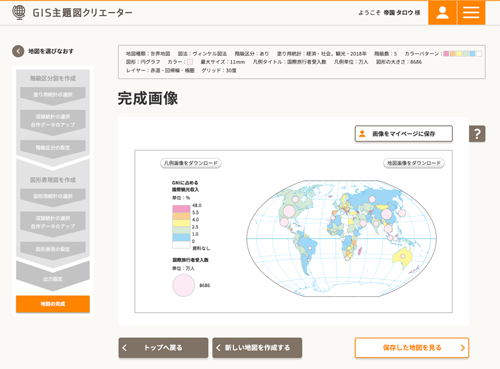Select the 塗り用統計の選択 step
500x369 pixels.
53,95
